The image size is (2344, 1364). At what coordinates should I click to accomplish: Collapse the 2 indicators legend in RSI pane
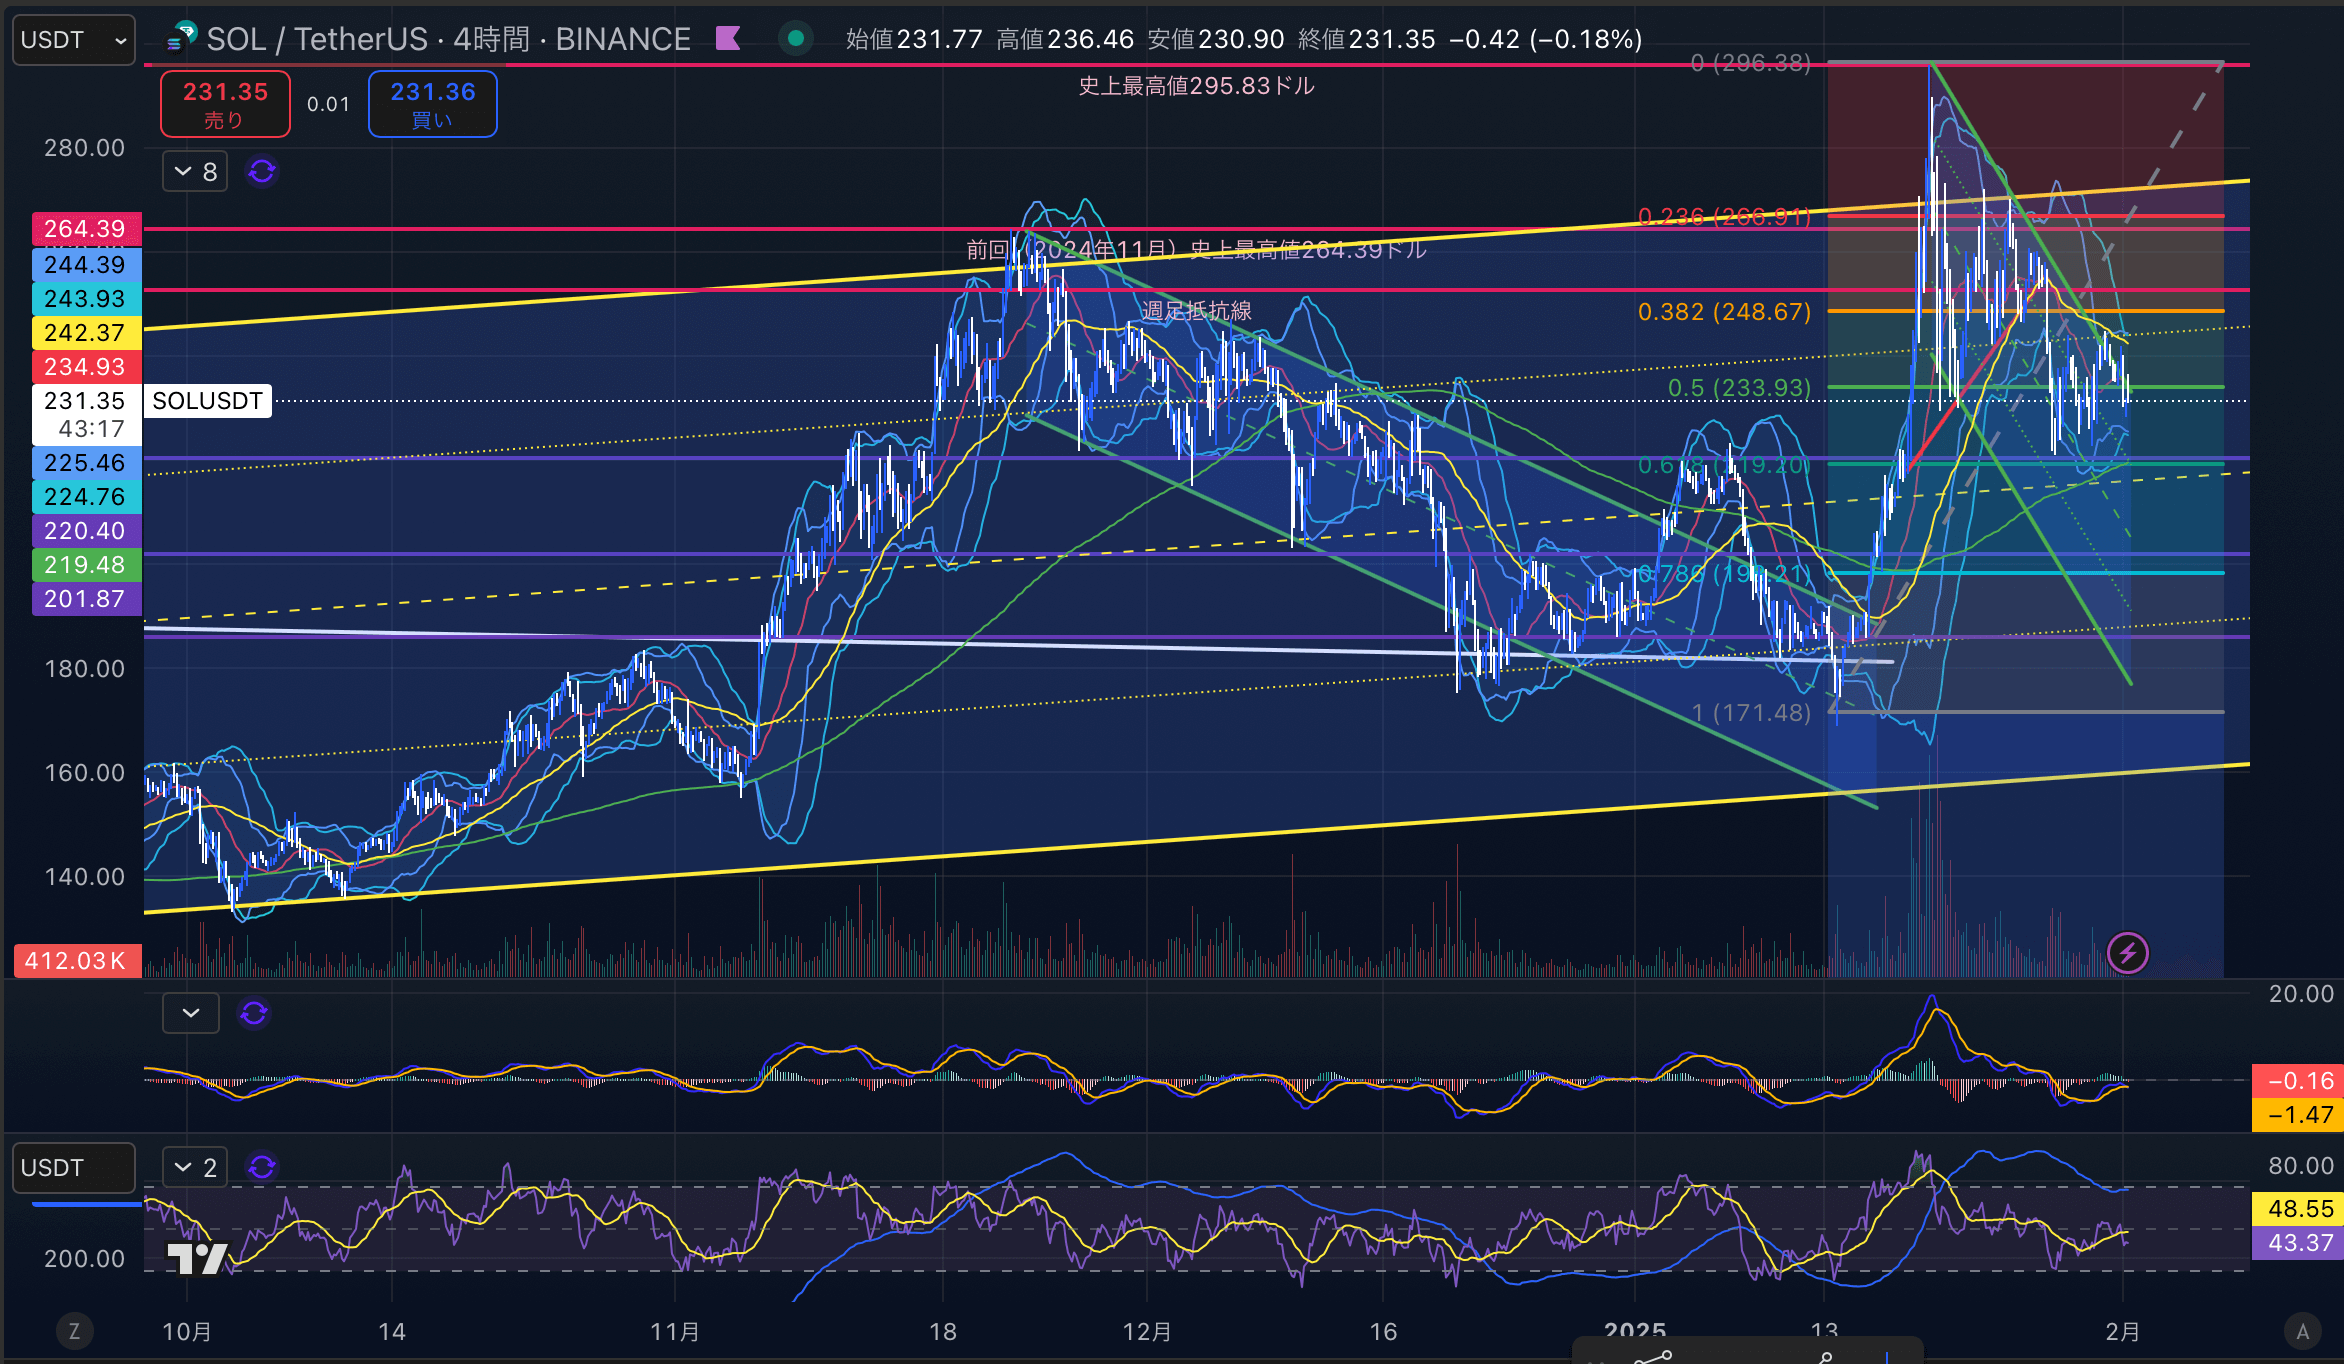tap(195, 1167)
